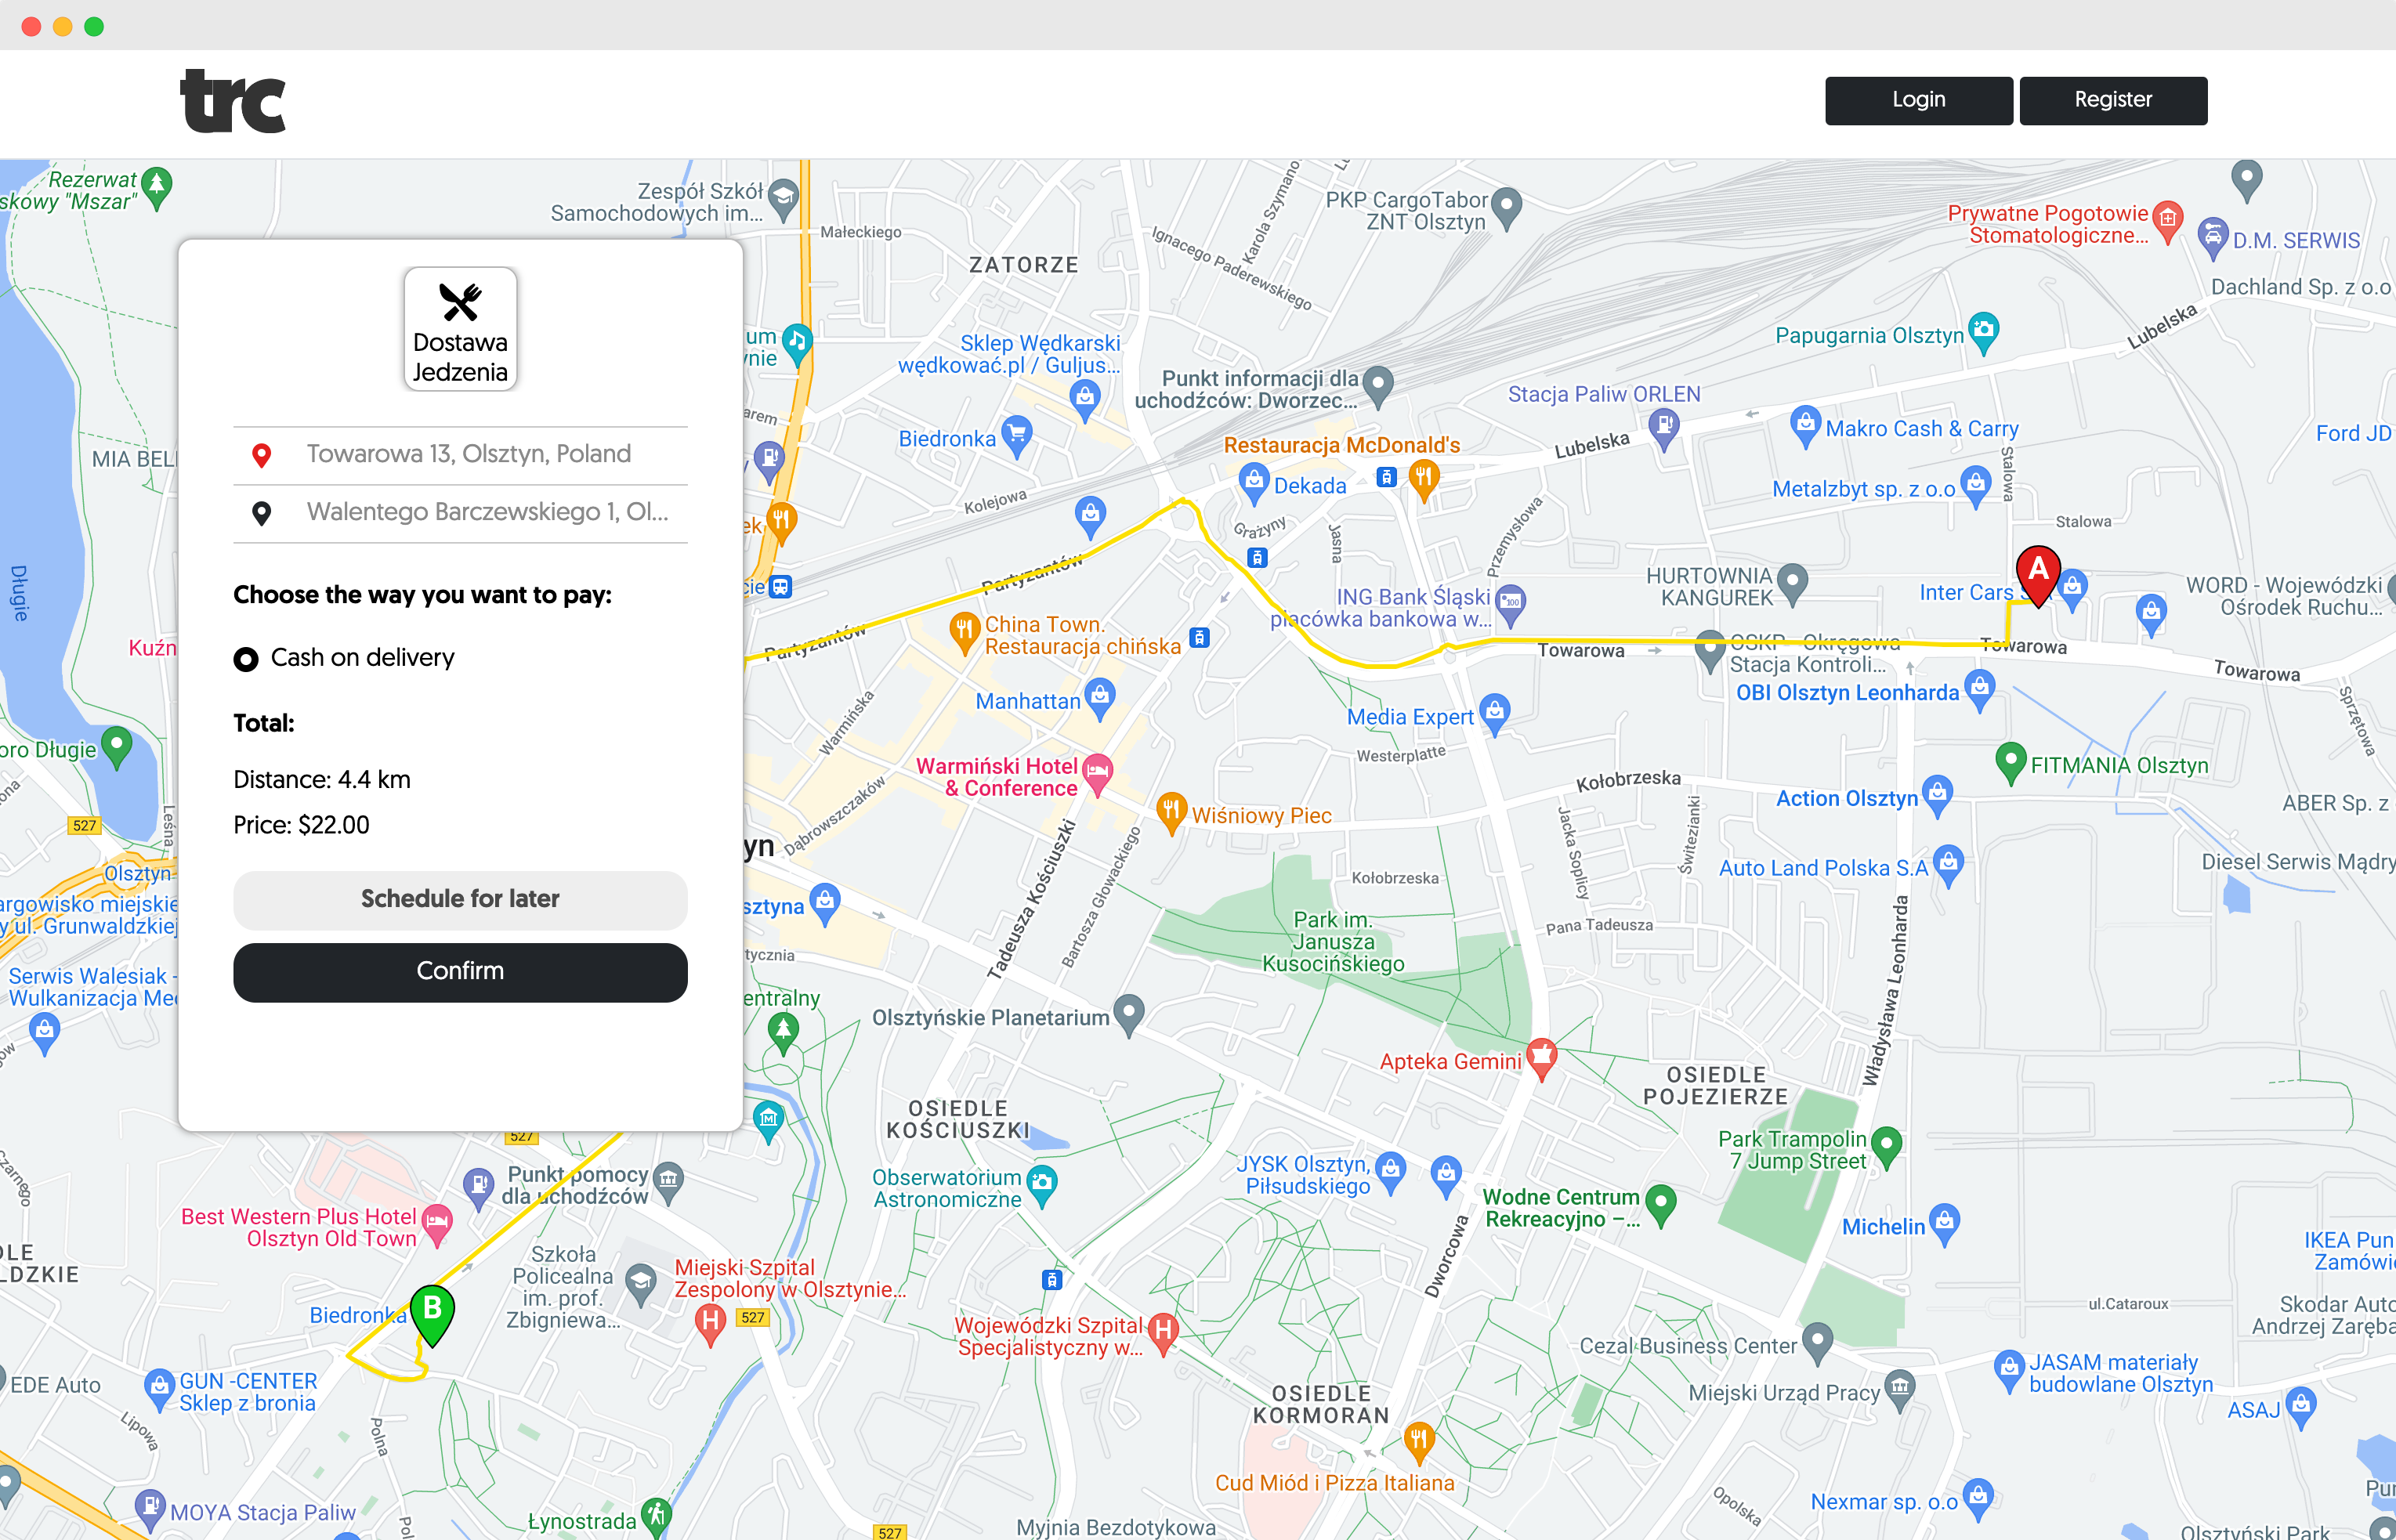Image resolution: width=2396 pixels, height=1540 pixels.
Task: Click the green B destination marker
Action: [432, 1311]
